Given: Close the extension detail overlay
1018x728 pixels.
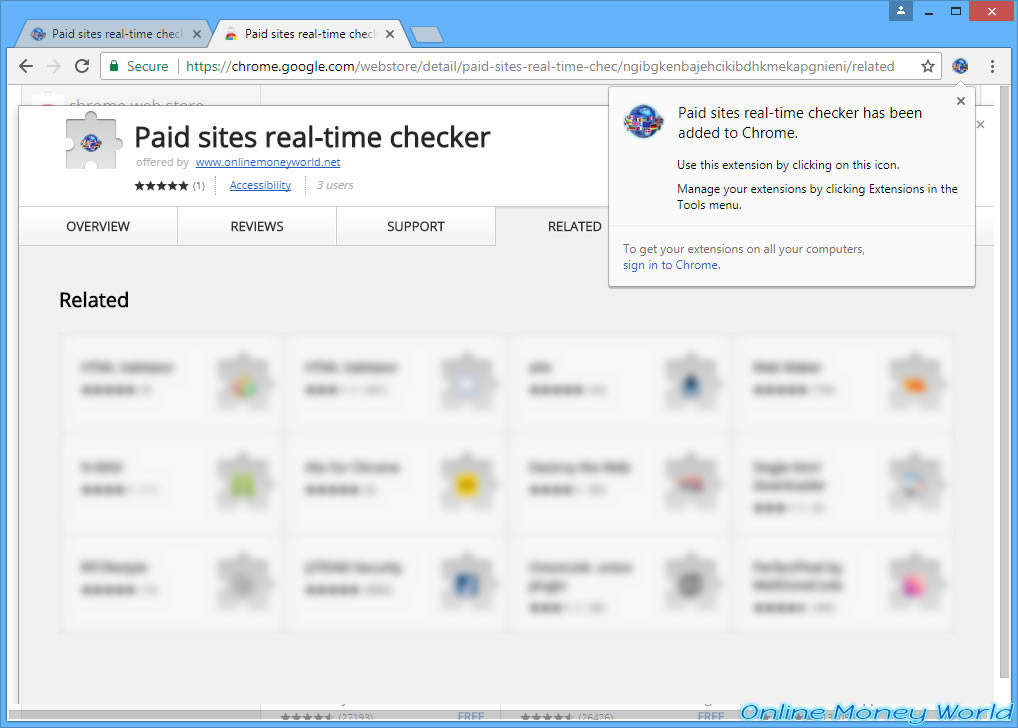Looking at the screenshot, I should tap(980, 125).
